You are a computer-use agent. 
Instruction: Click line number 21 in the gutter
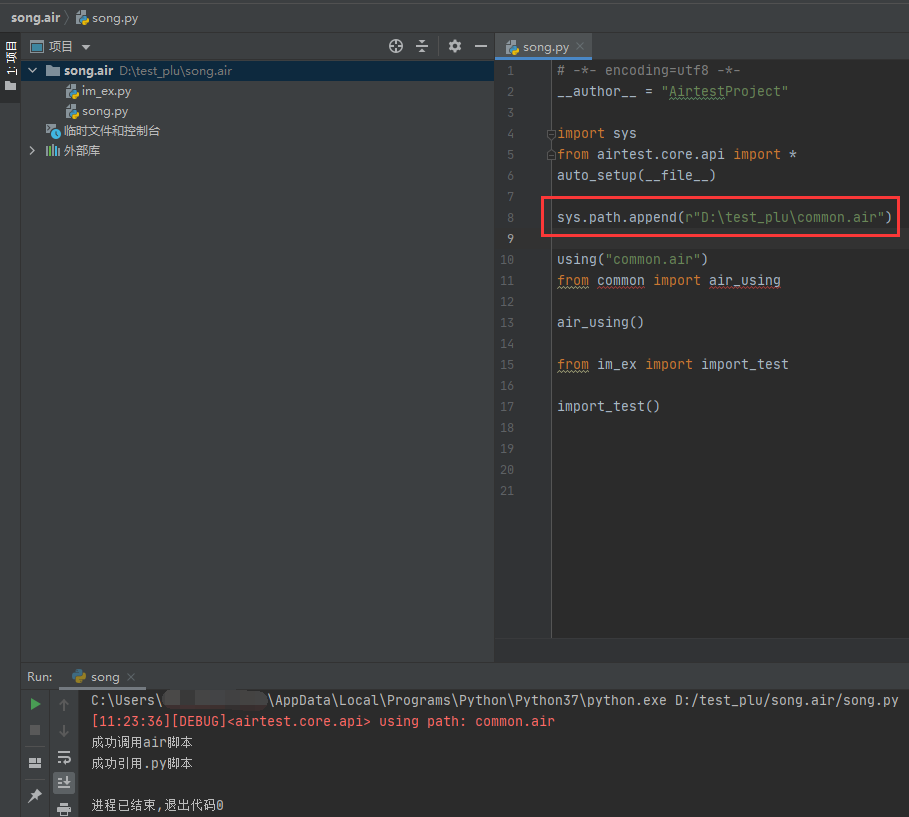pos(507,491)
